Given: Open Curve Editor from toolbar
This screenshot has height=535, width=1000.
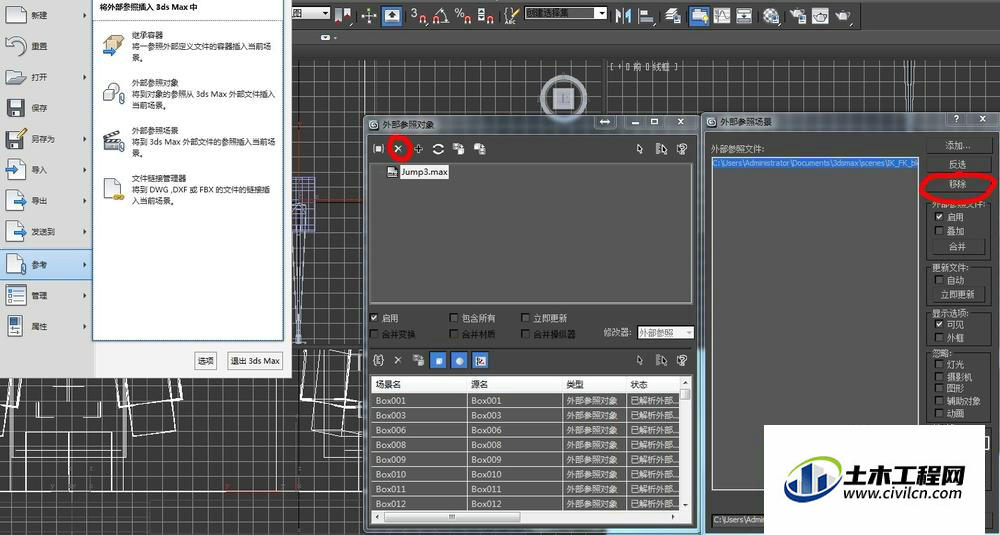Looking at the screenshot, I should tap(722, 16).
